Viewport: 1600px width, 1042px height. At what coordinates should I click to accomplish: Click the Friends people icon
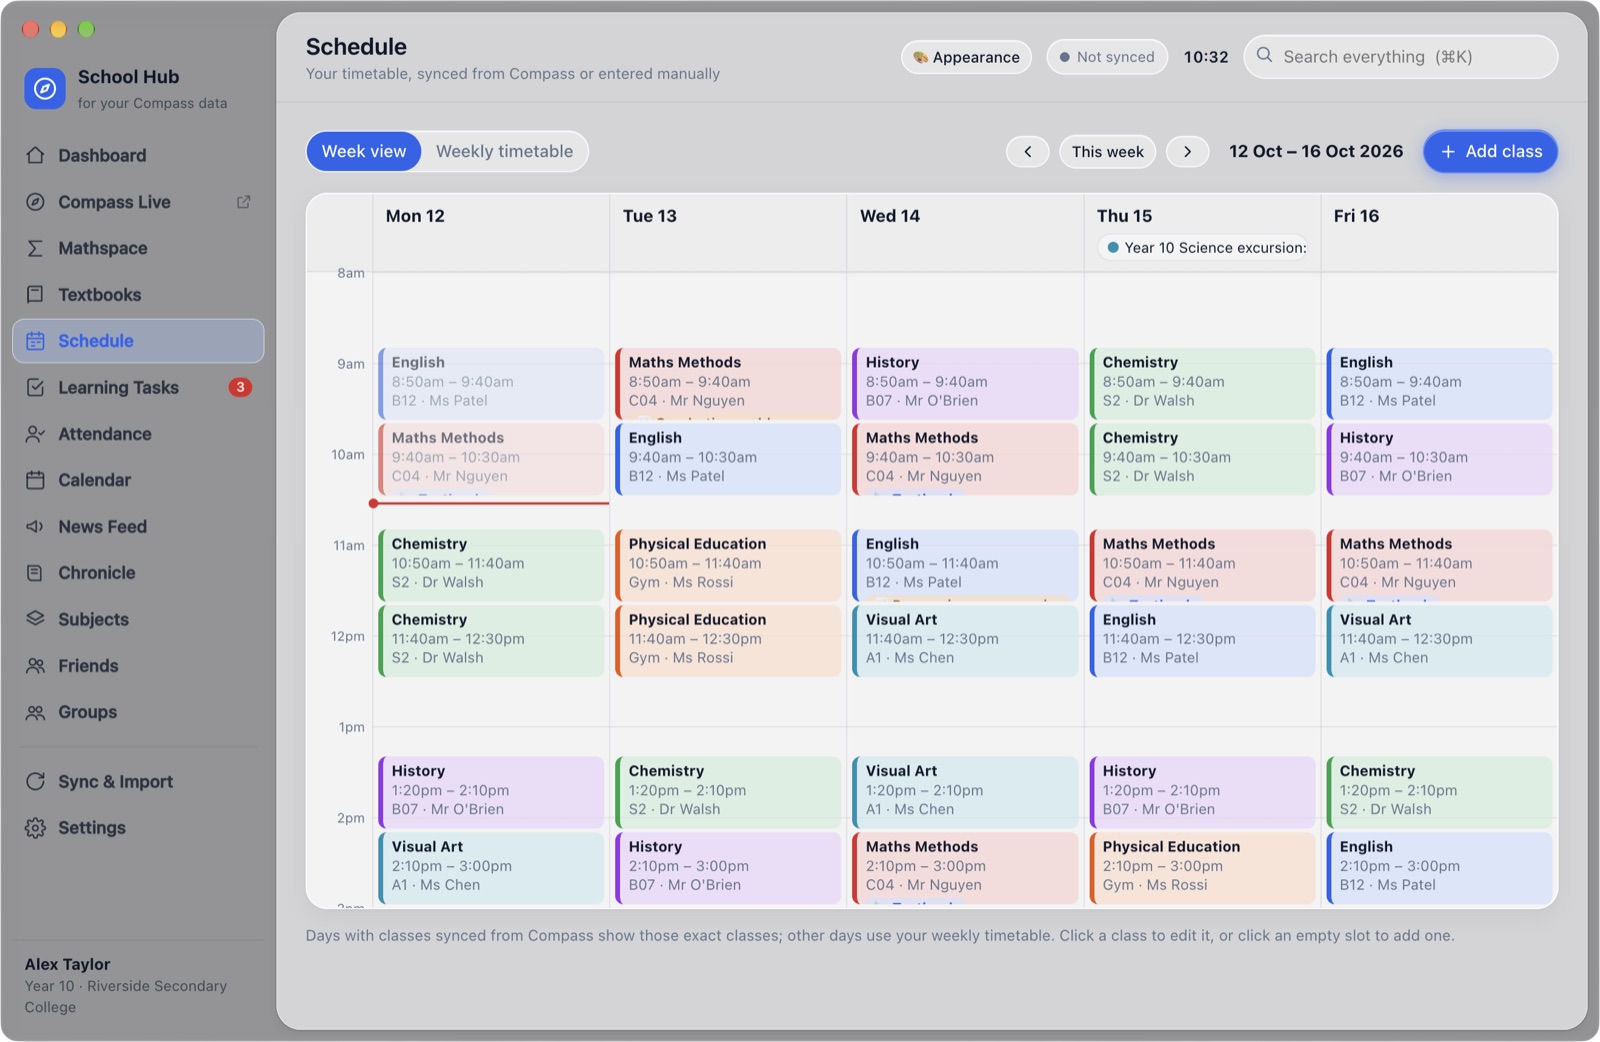coord(36,666)
